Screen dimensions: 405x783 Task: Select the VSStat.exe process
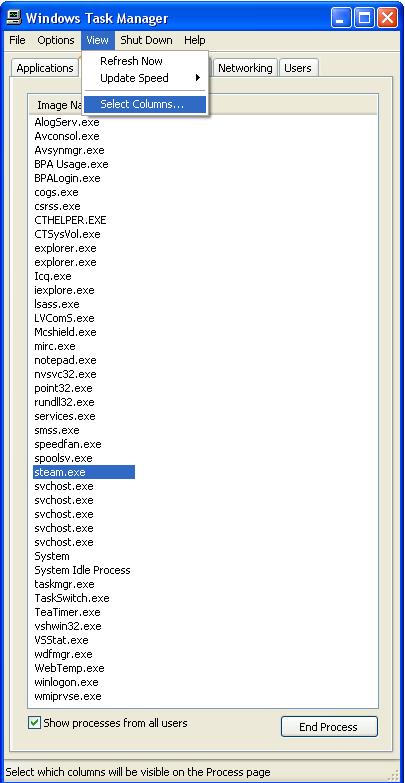click(61, 640)
